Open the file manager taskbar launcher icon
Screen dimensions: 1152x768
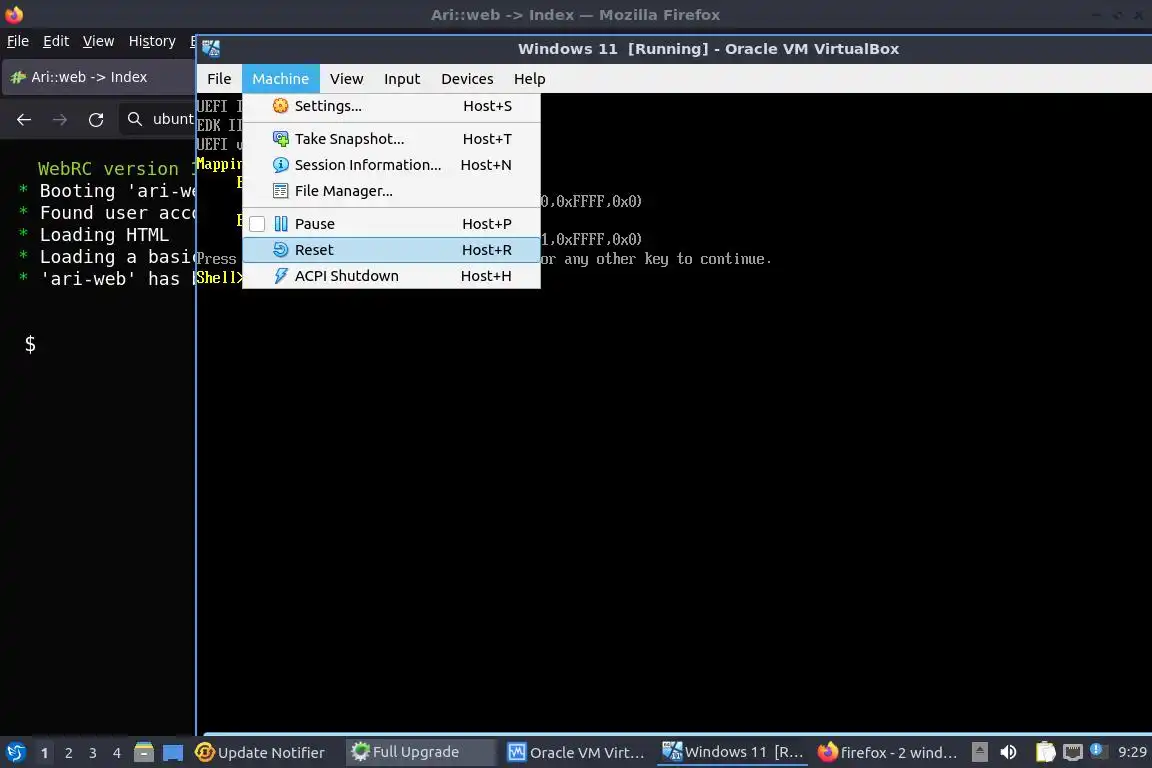pyautogui.click(x=144, y=752)
